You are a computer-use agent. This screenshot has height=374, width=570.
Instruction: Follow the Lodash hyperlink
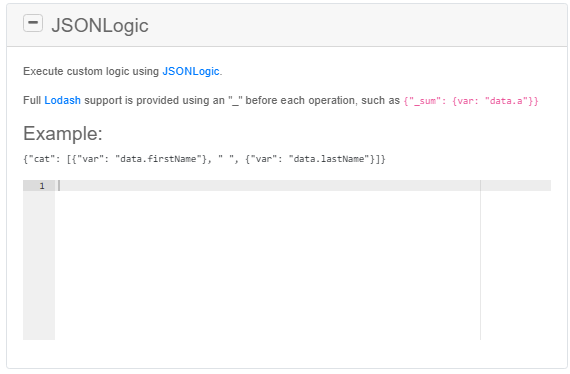63,100
